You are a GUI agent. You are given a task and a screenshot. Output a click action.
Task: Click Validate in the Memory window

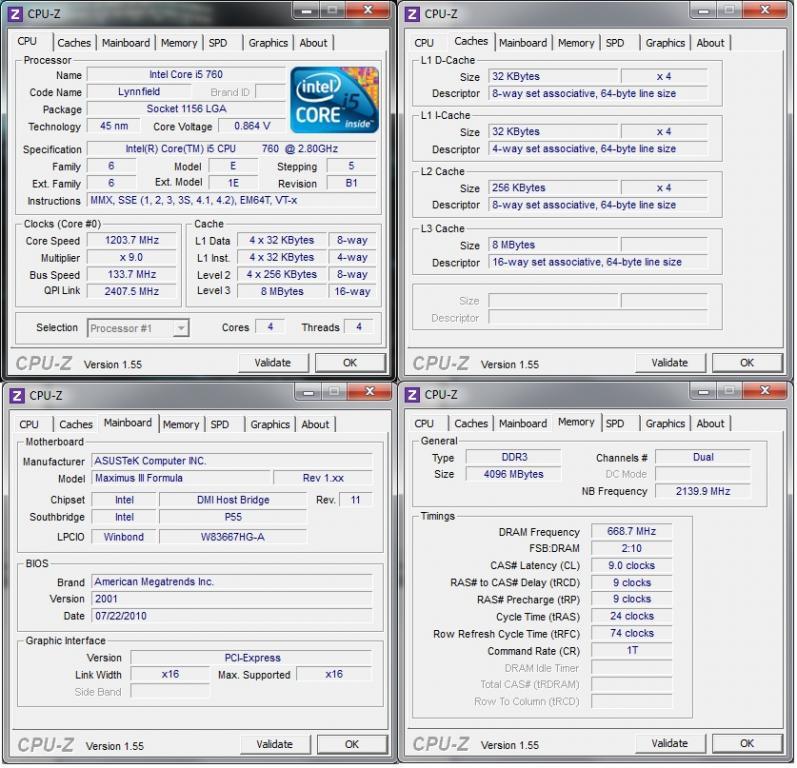(x=670, y=744)
